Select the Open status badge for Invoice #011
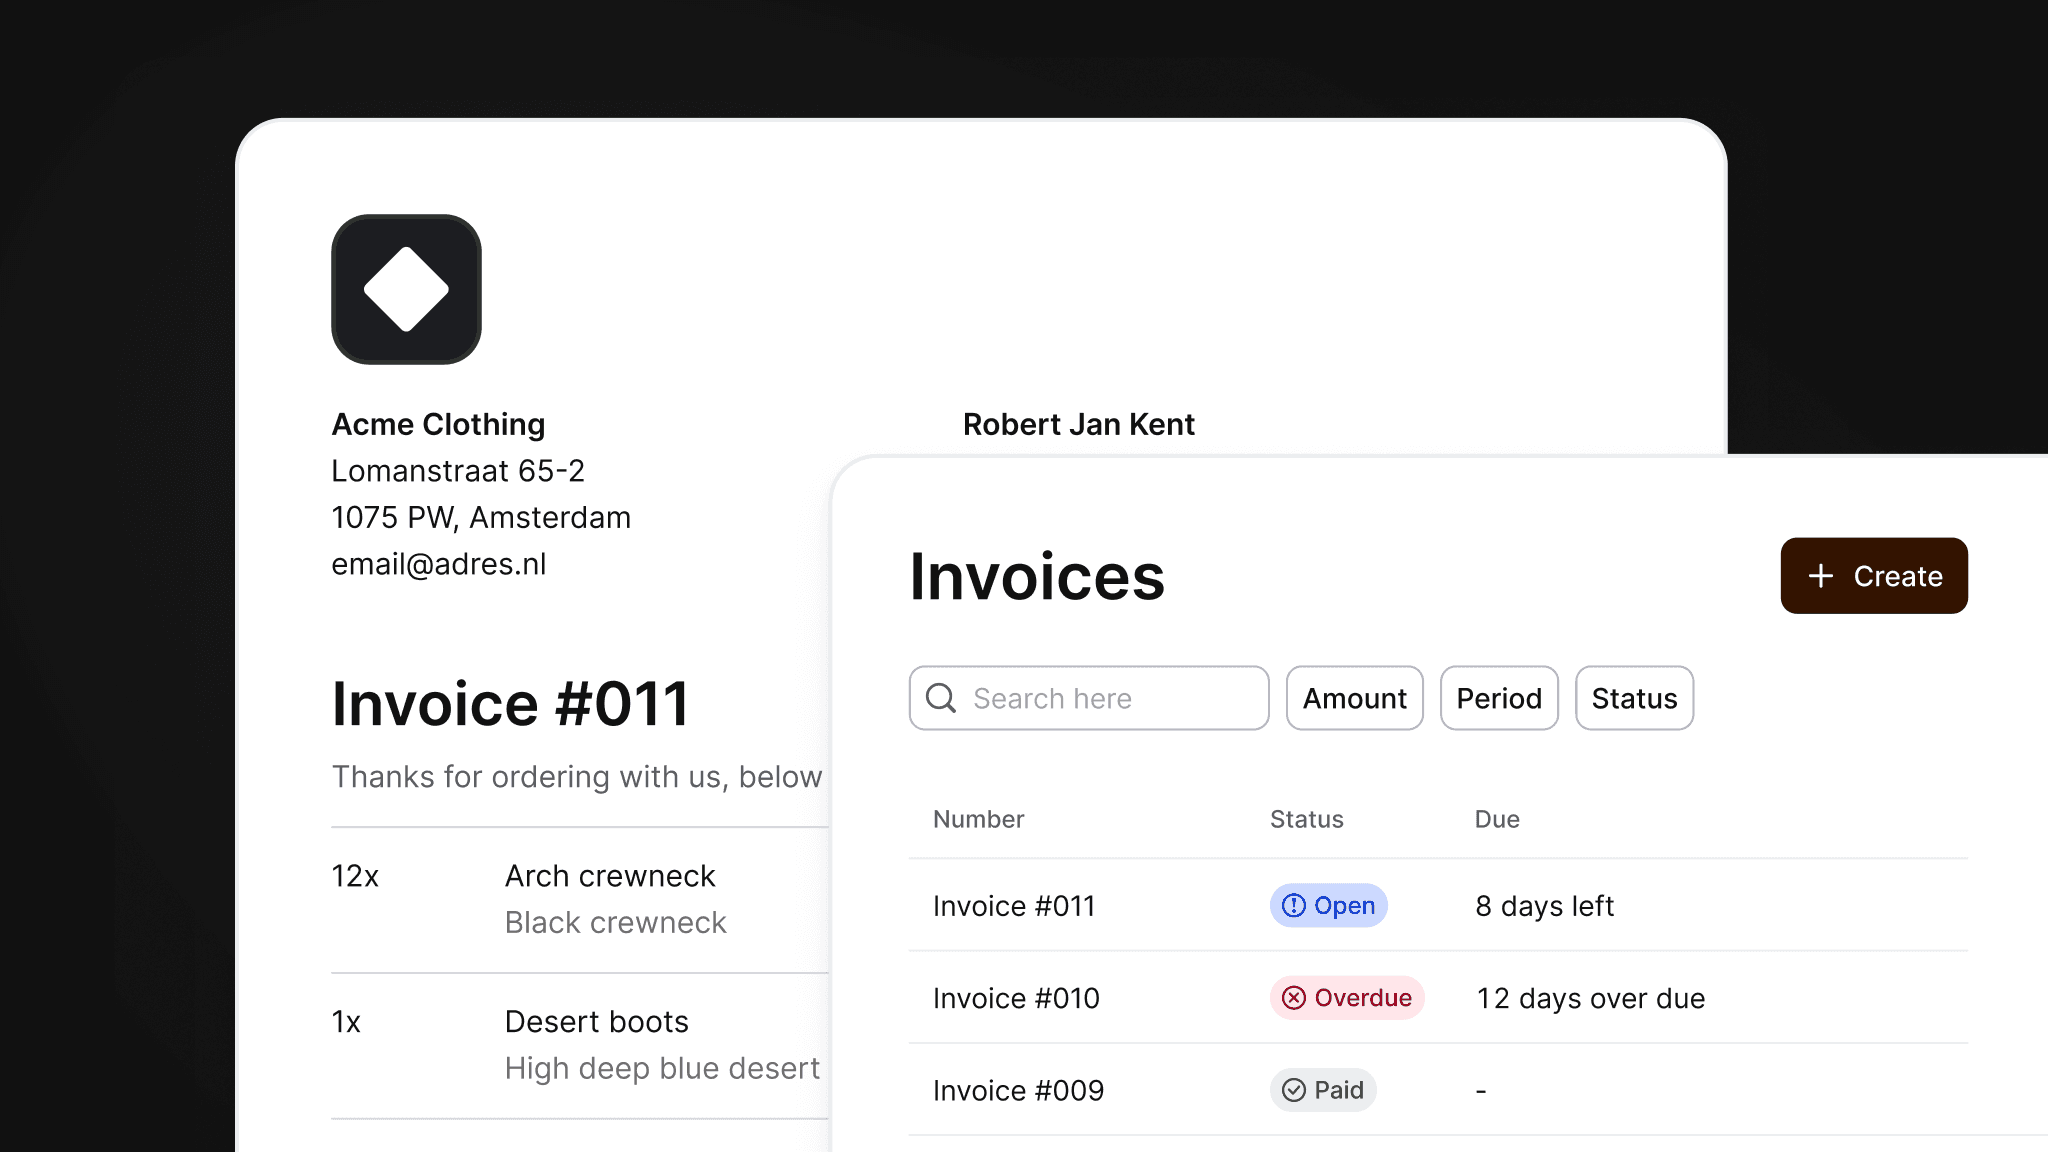2048x1152 pixels. coord(1328,905)
